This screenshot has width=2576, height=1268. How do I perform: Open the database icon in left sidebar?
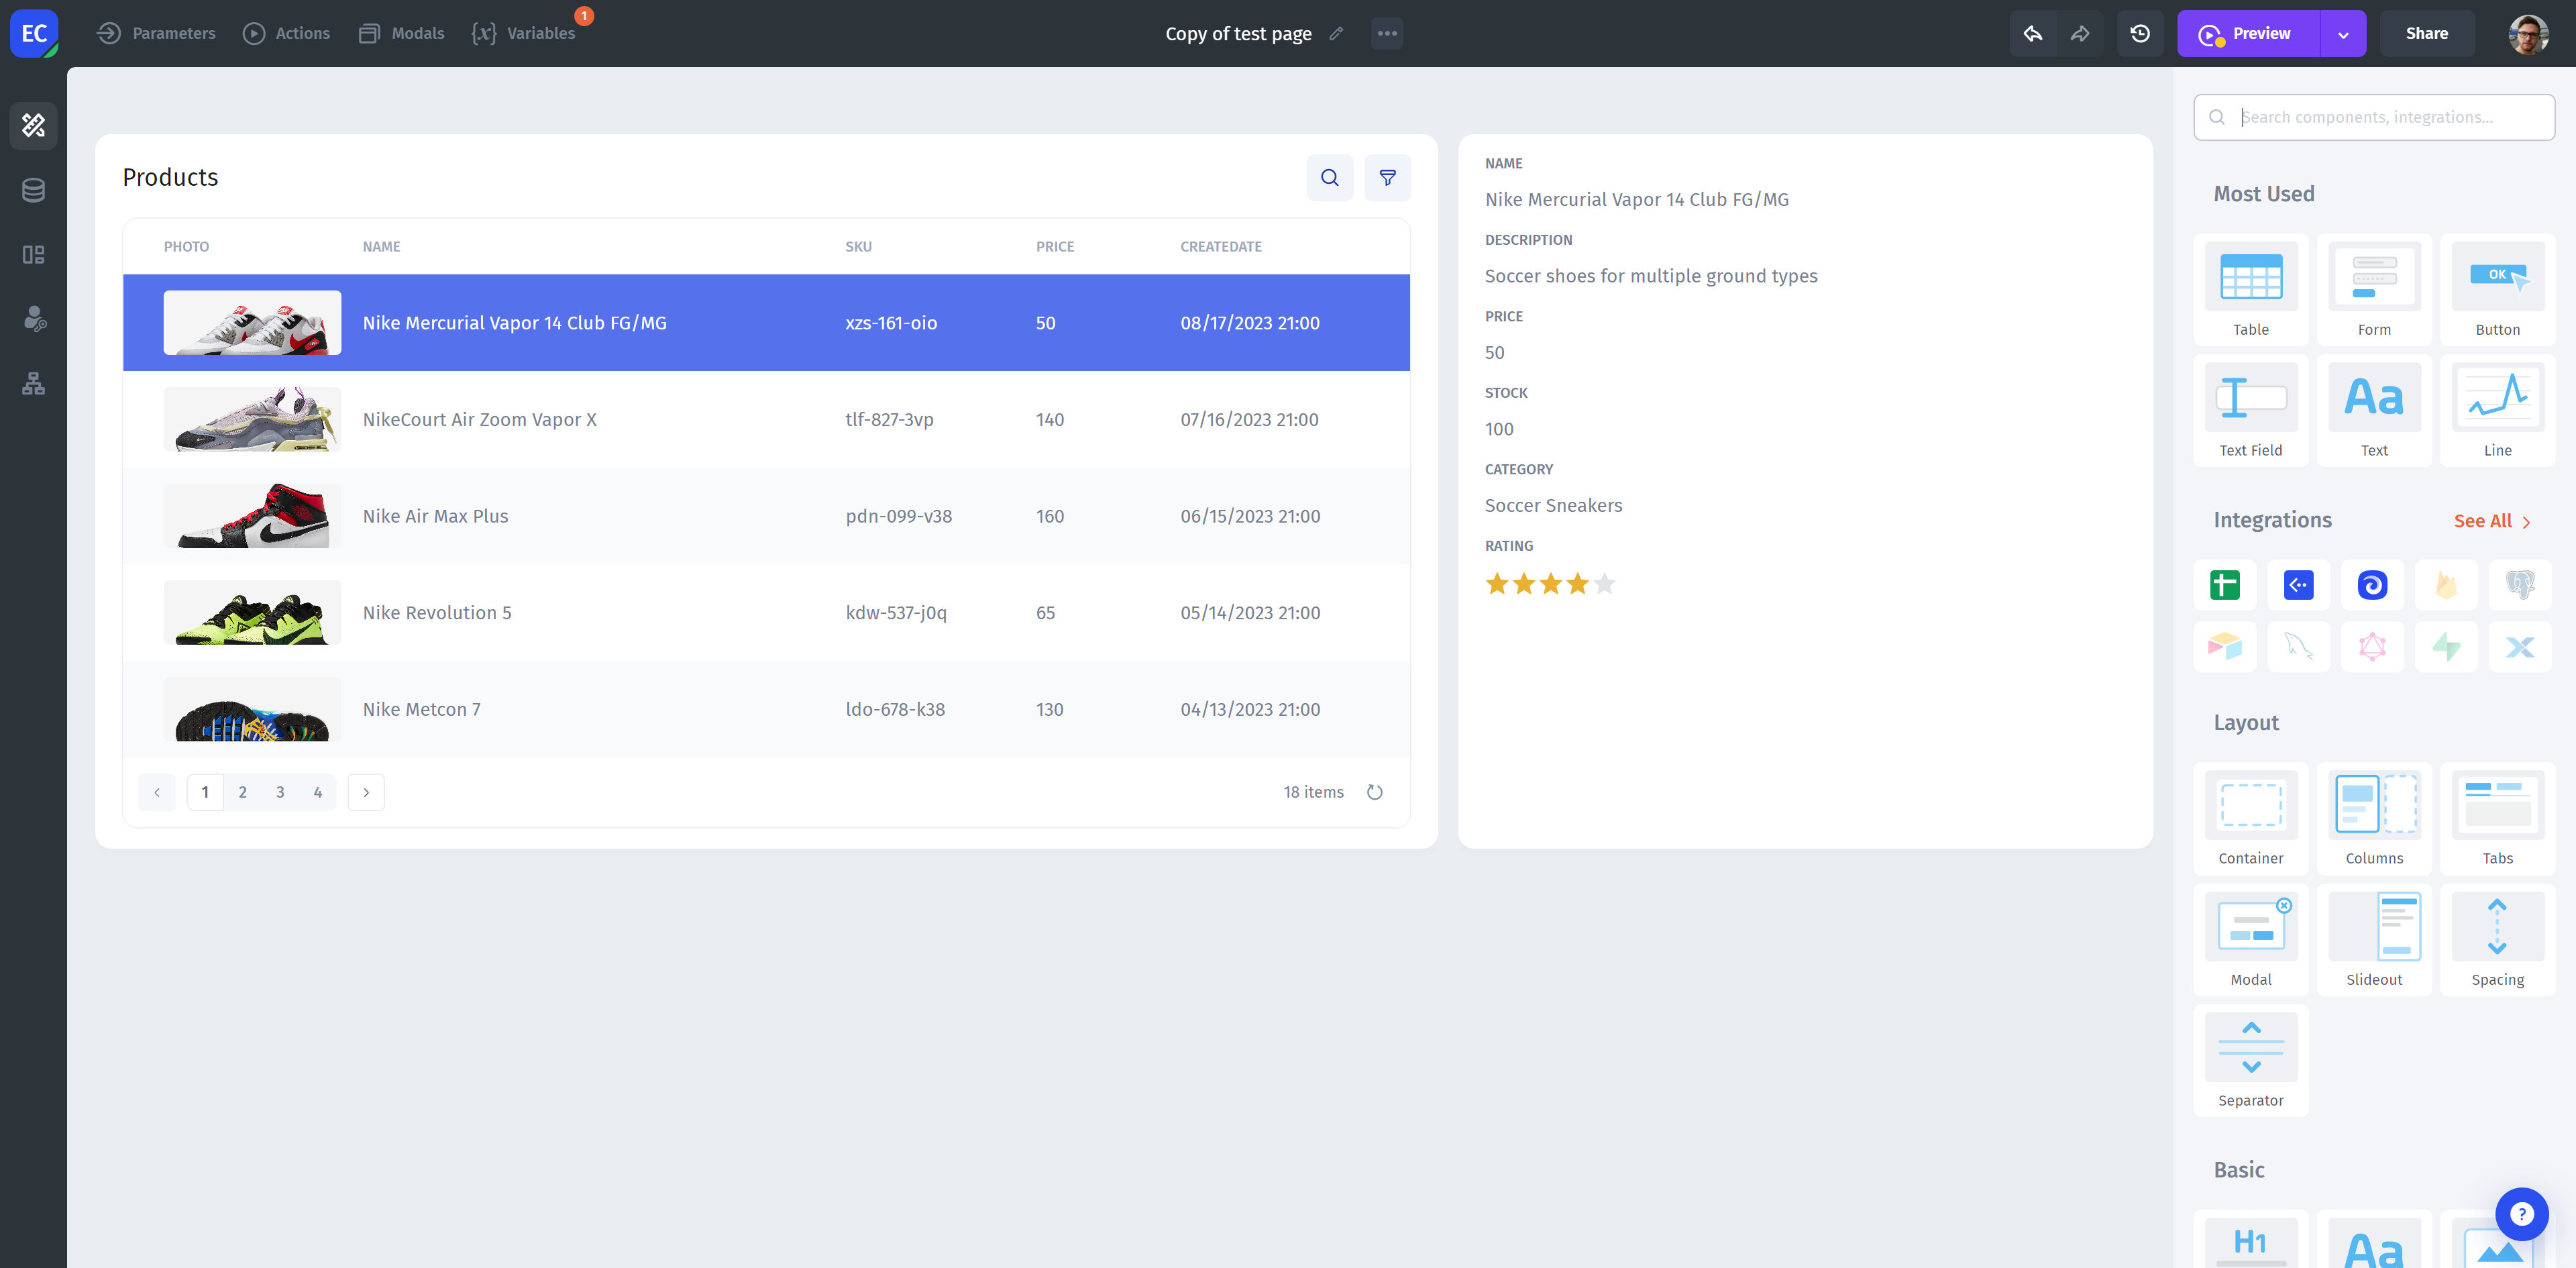coord(33,190)
